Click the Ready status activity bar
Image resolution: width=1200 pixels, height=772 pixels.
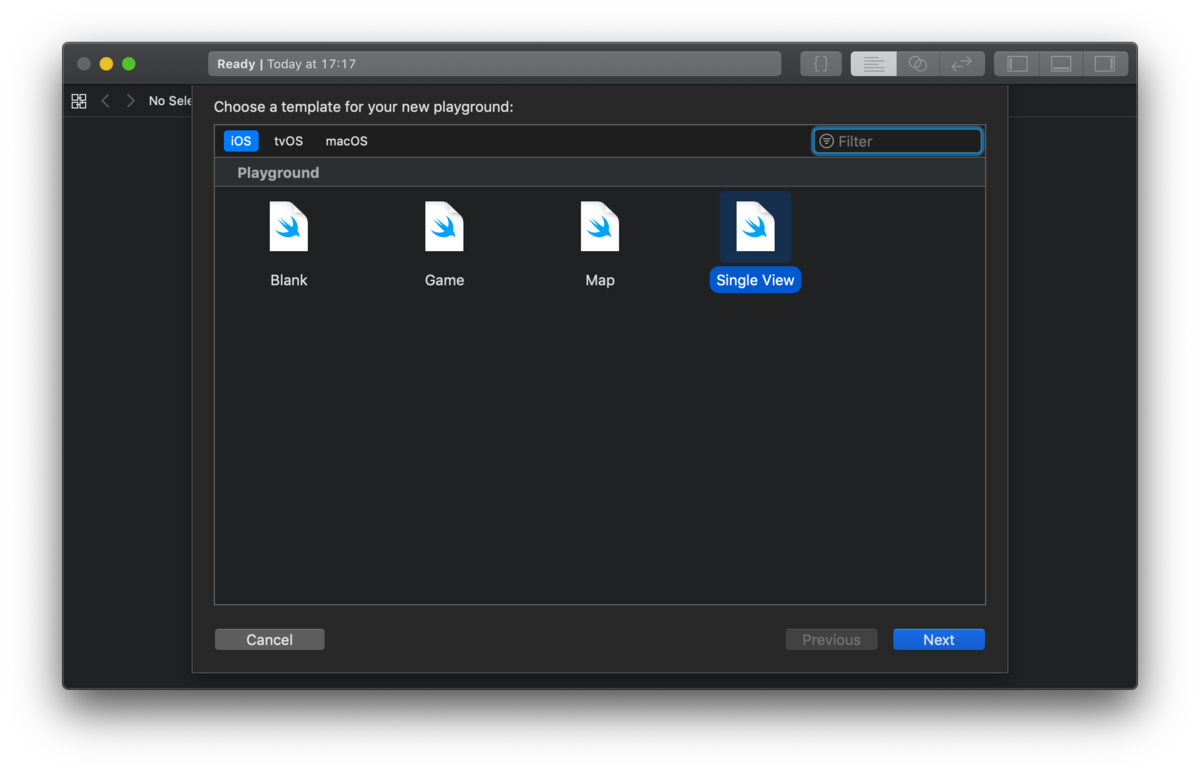[494, 64]
